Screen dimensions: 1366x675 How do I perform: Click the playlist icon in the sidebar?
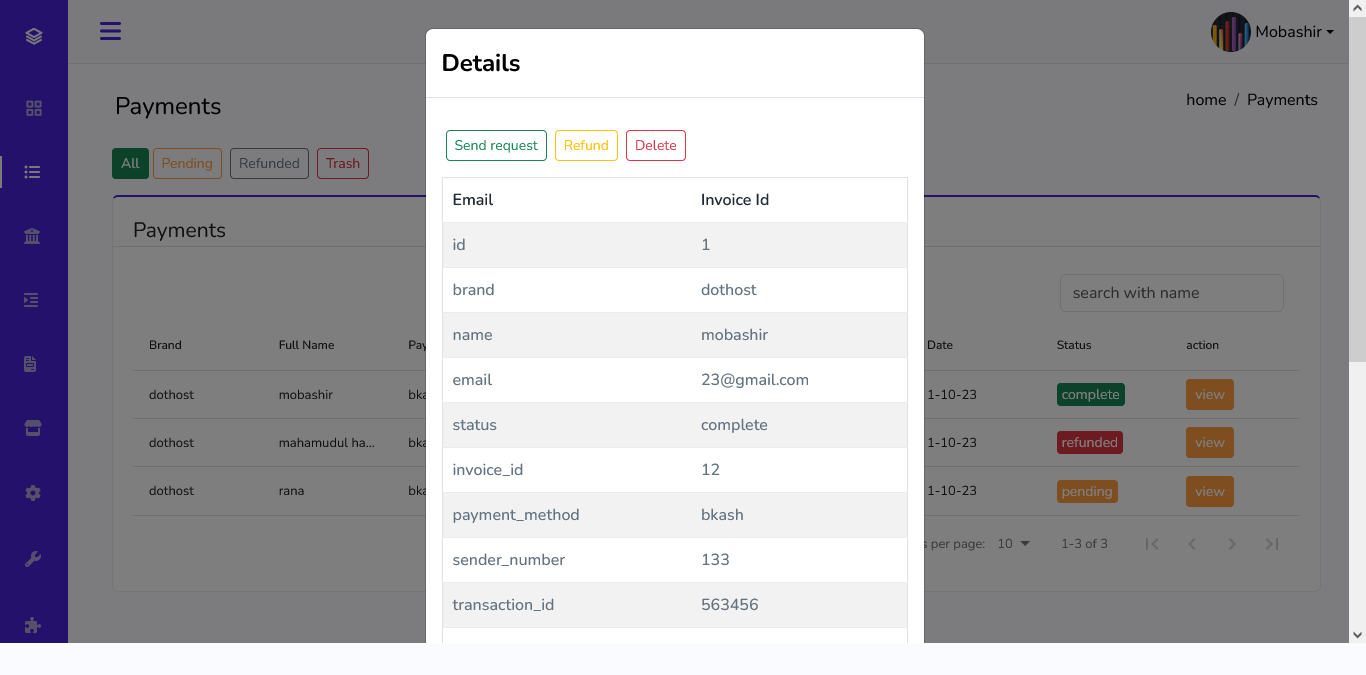point(33,299)
